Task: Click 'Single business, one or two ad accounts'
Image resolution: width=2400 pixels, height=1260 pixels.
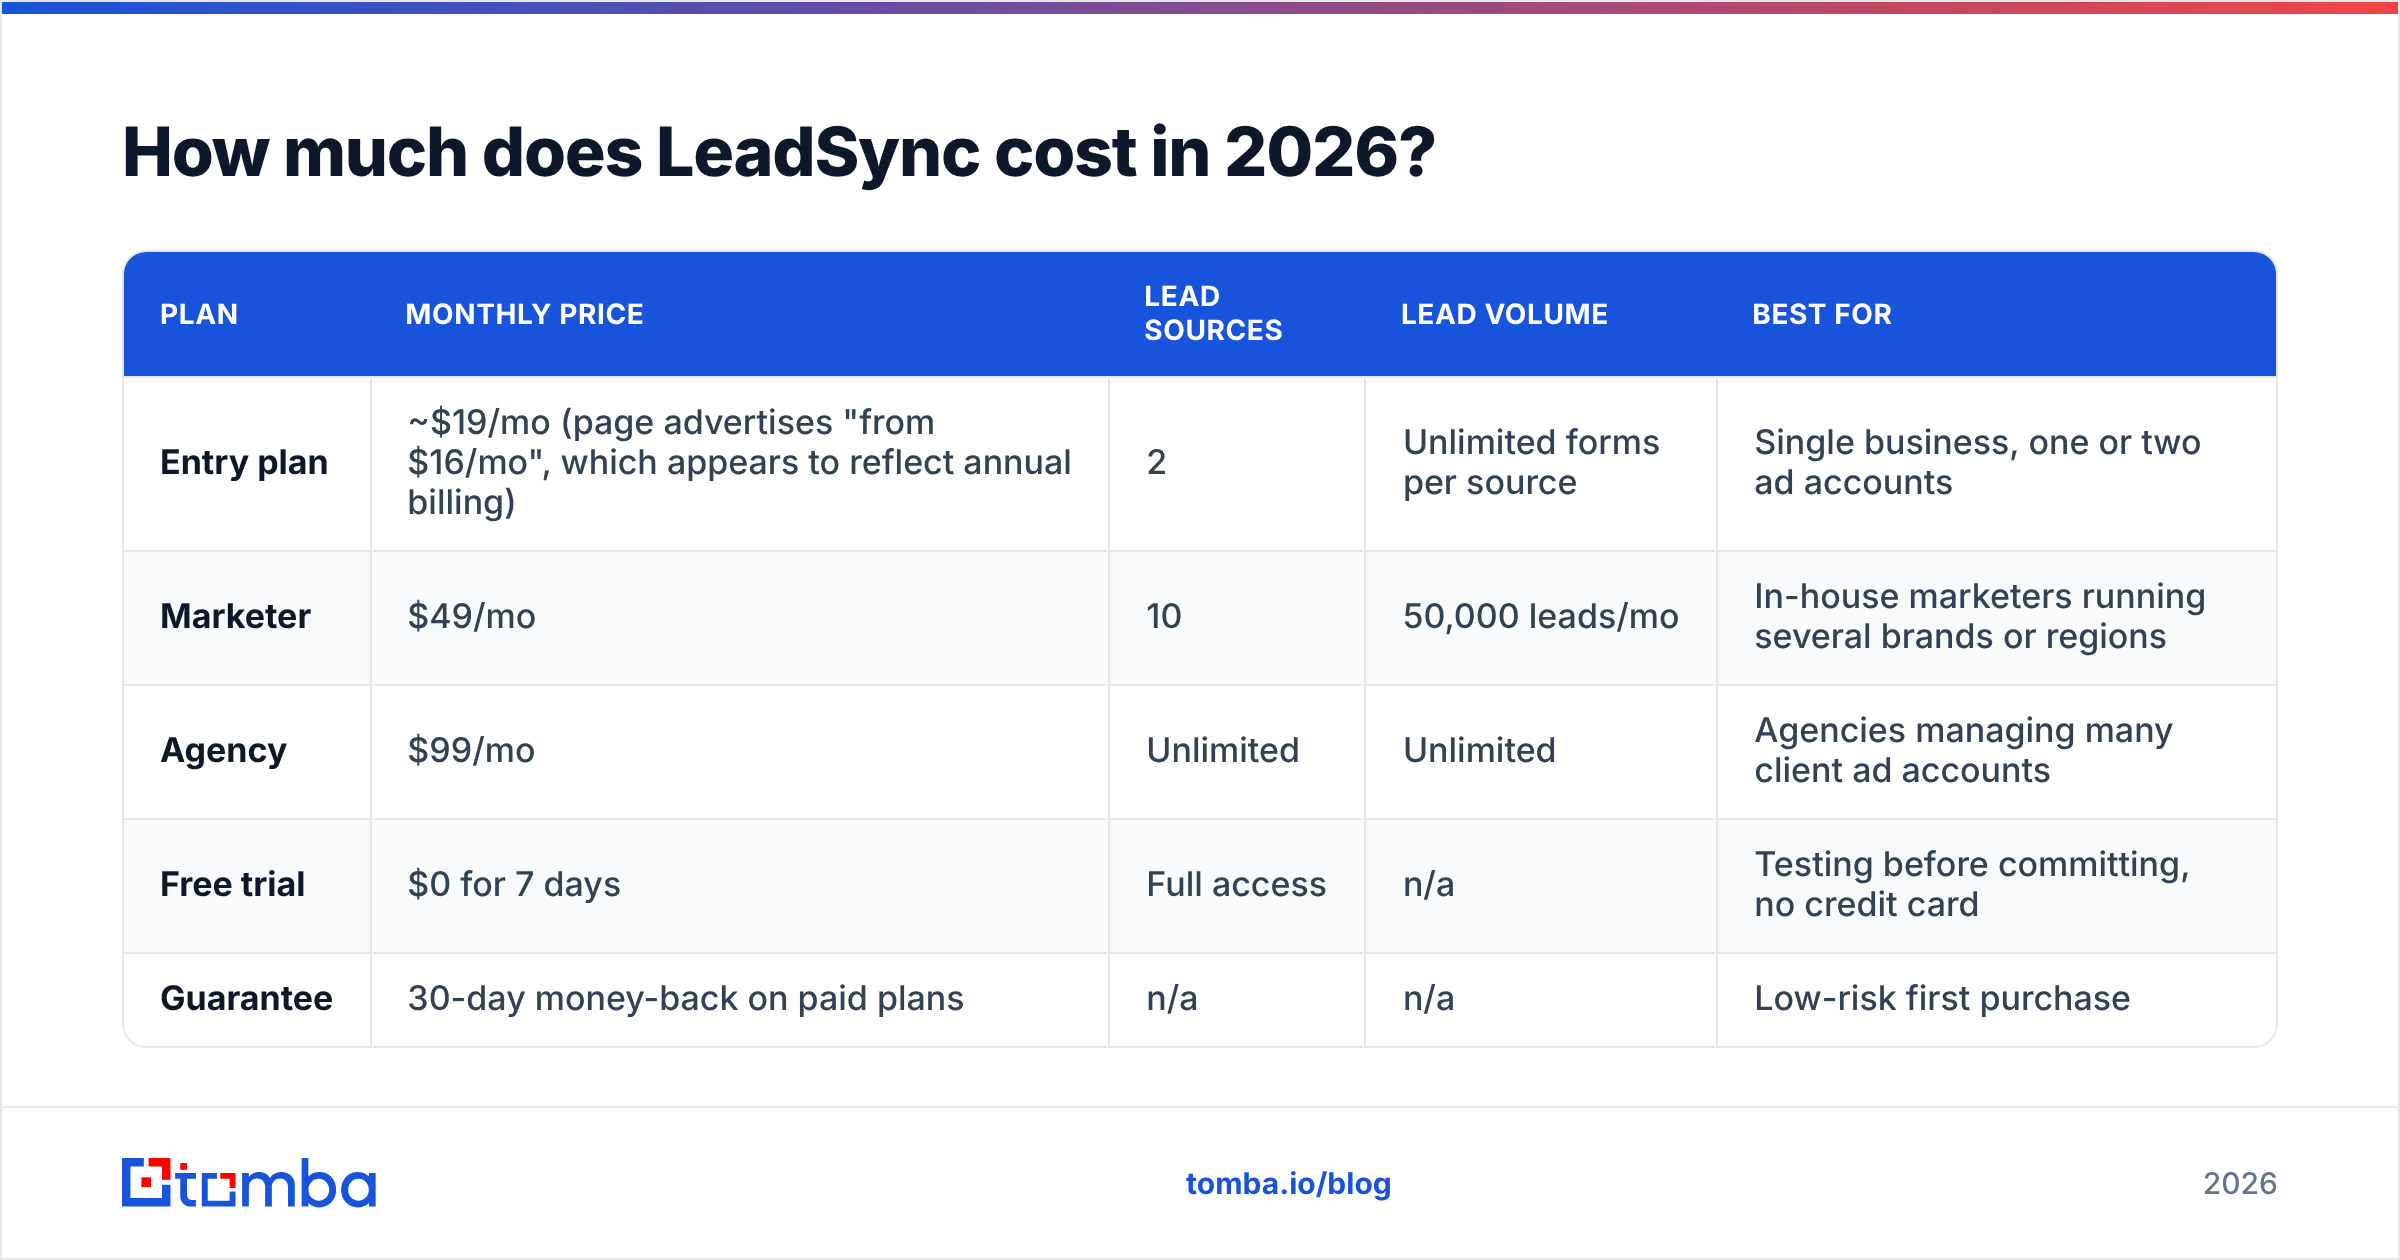Action: pyautogui.click(x=1977, y=462)
